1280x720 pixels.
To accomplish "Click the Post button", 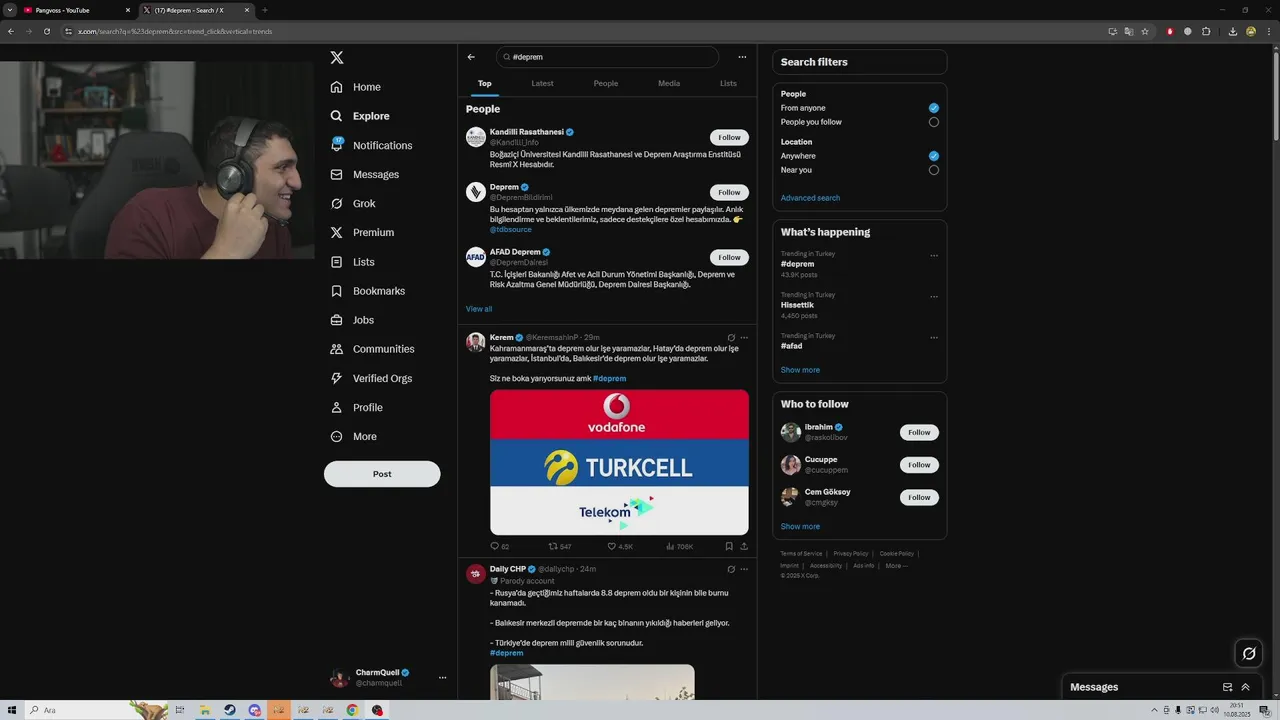I will [x=382, y=474].
